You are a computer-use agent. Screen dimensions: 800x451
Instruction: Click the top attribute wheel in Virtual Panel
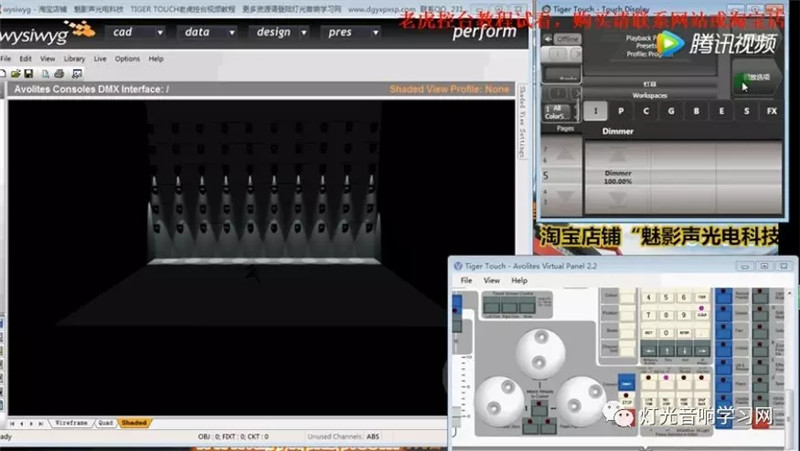coord(540,353)
